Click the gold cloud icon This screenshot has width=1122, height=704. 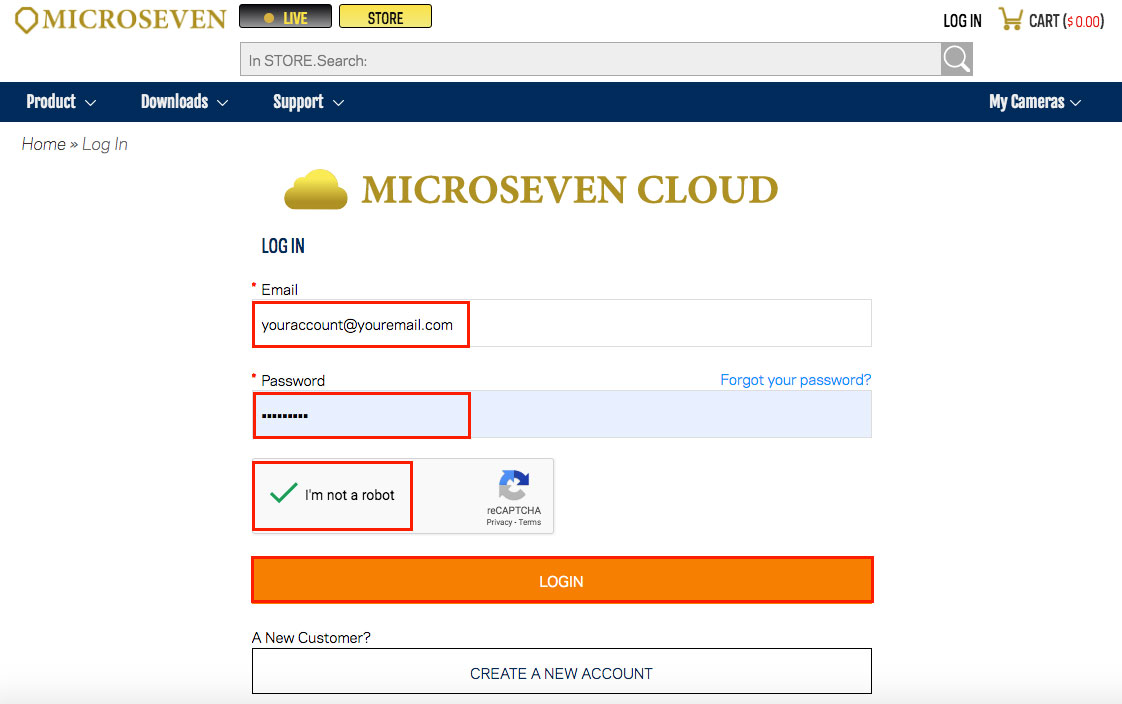click(316, 190)
